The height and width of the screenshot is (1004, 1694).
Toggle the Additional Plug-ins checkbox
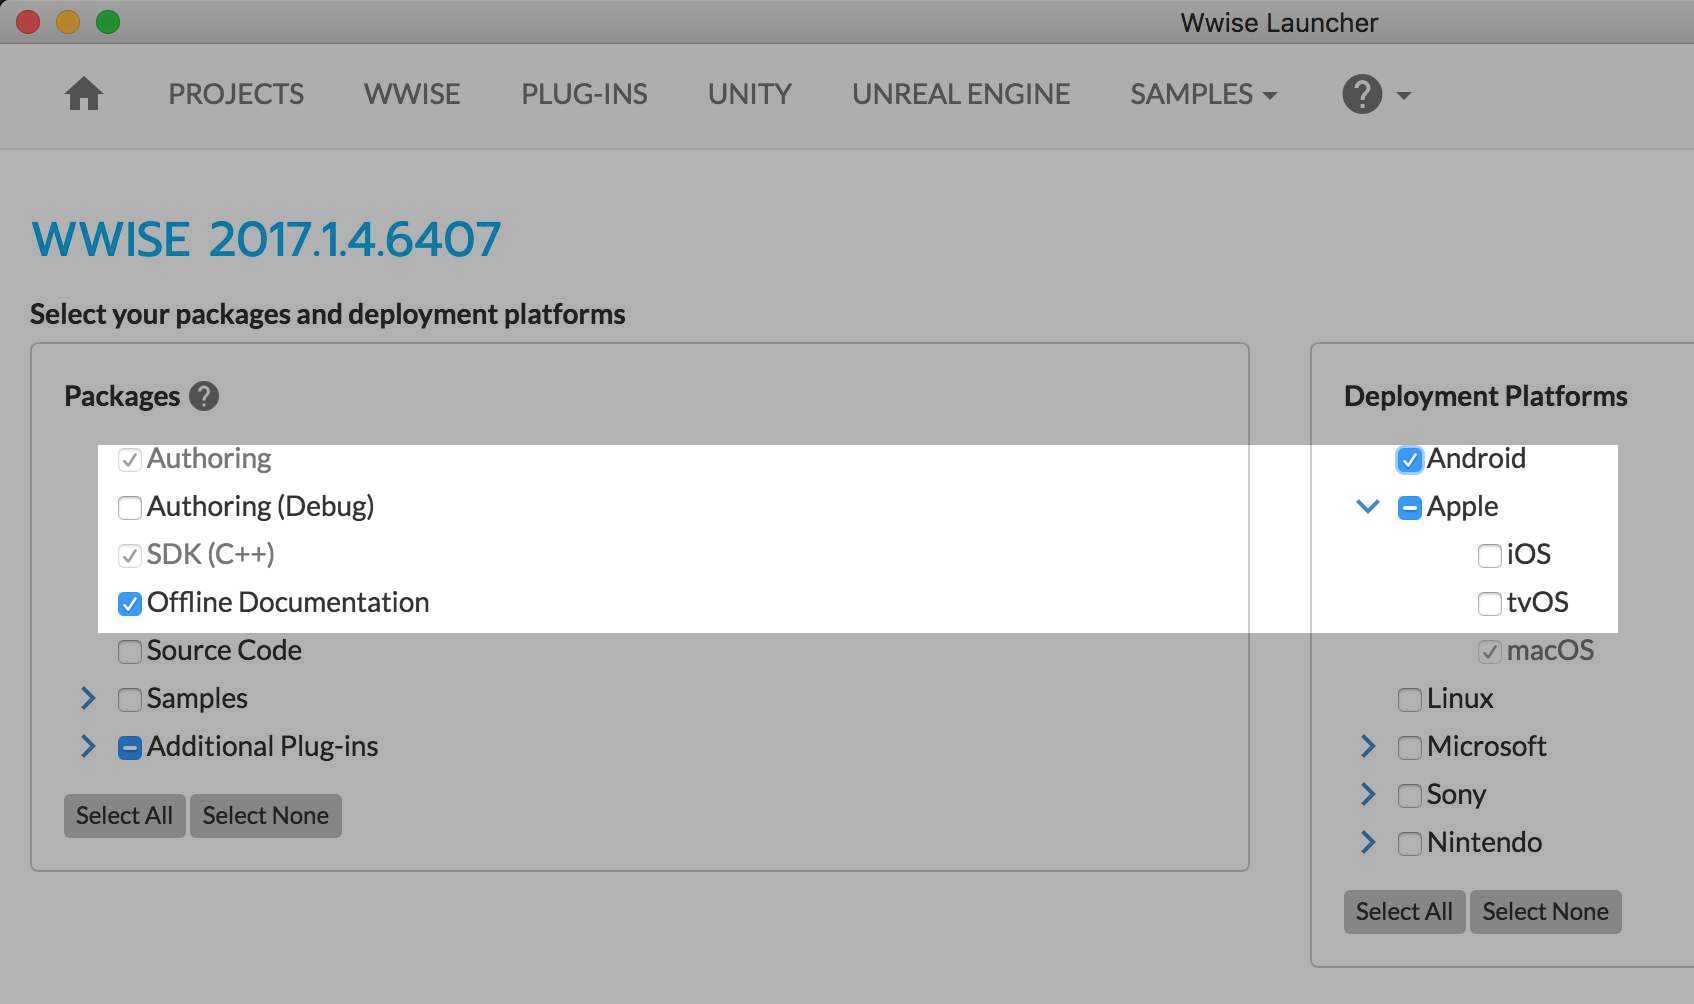pyautogui.click(x=129, y=748)
